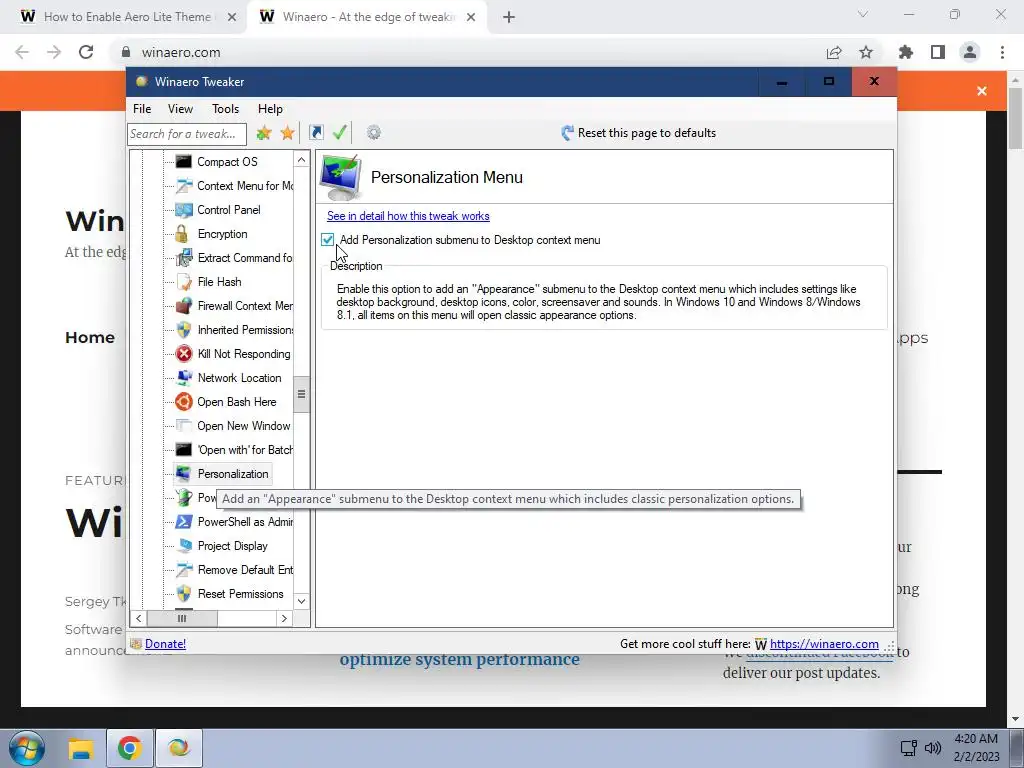Open the File menu
1024x768 pixels.
(x=142, y=109)
